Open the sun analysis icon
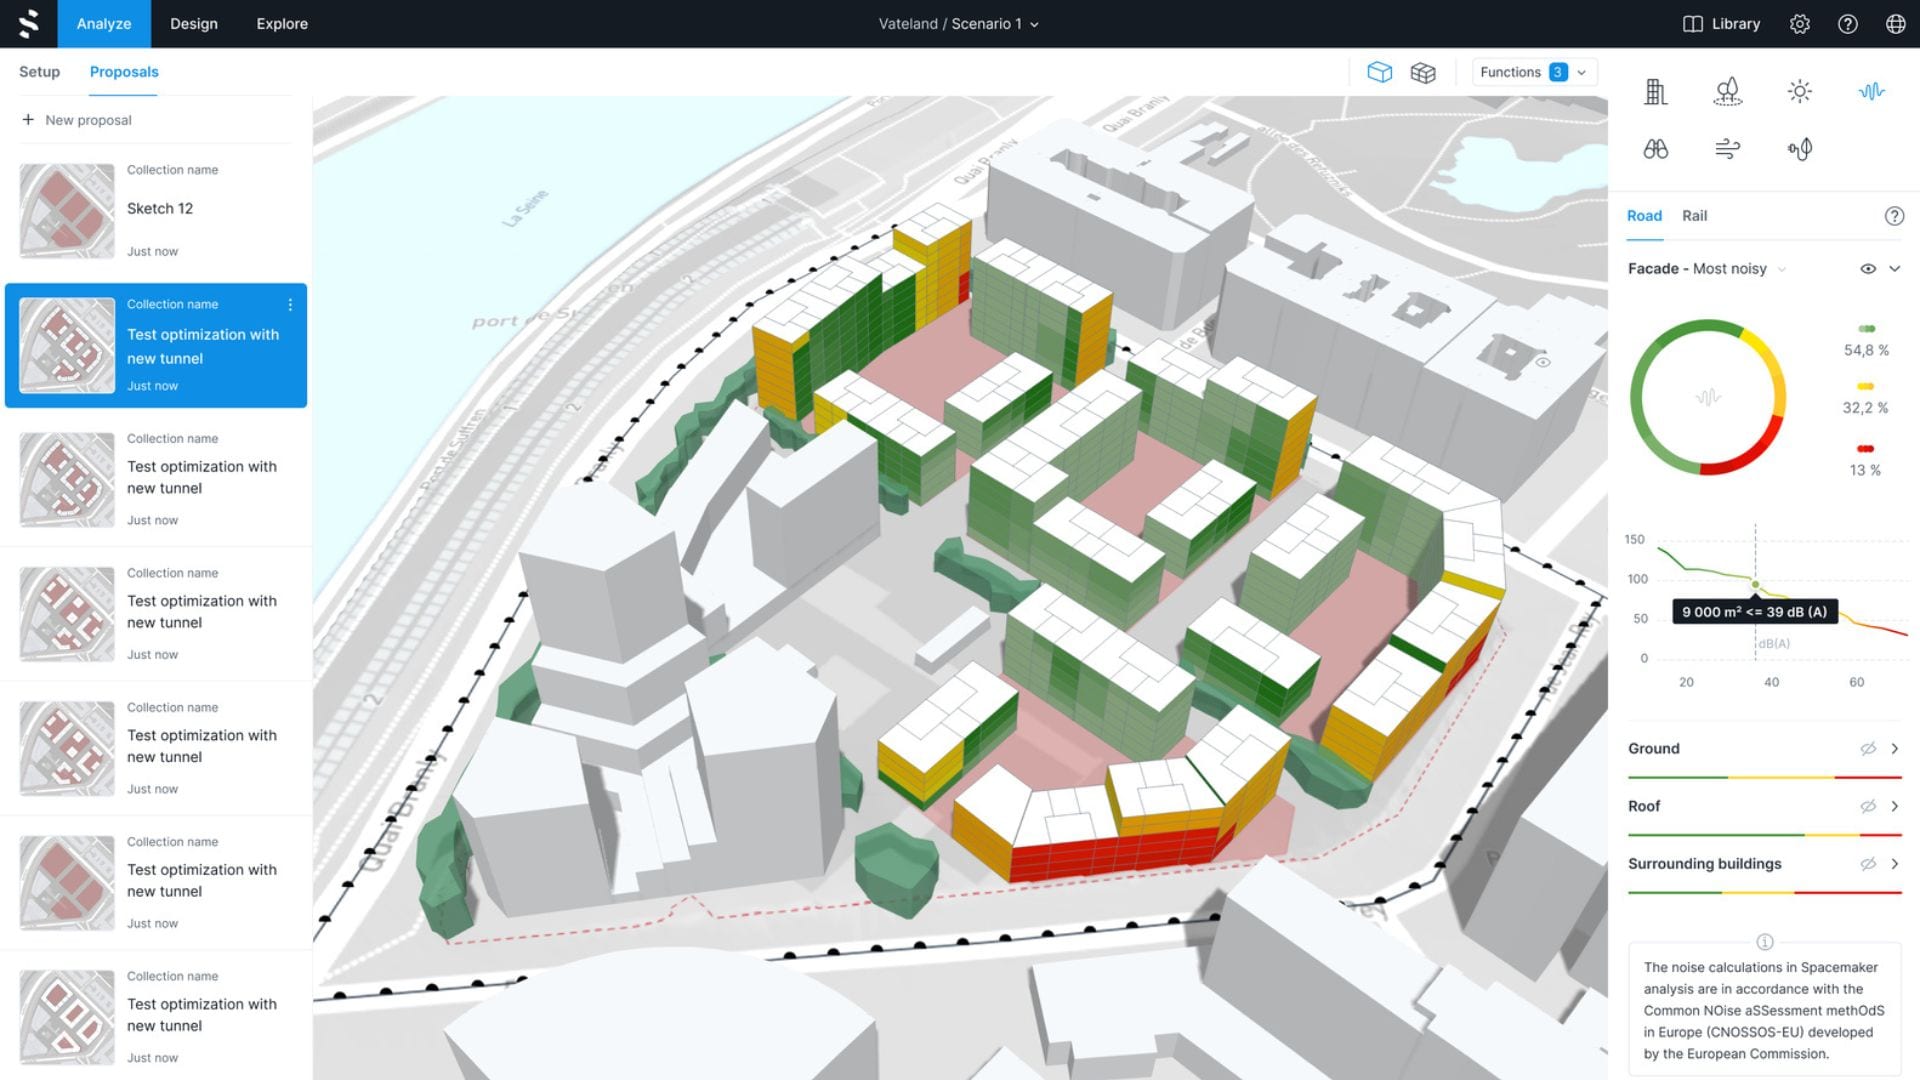The image size is (1920, 1080). pyautogui.click(x=1799, y=91)
